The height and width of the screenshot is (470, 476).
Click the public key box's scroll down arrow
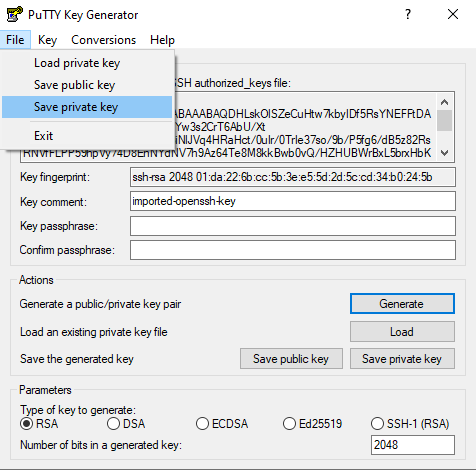click(x=444, y=153)
